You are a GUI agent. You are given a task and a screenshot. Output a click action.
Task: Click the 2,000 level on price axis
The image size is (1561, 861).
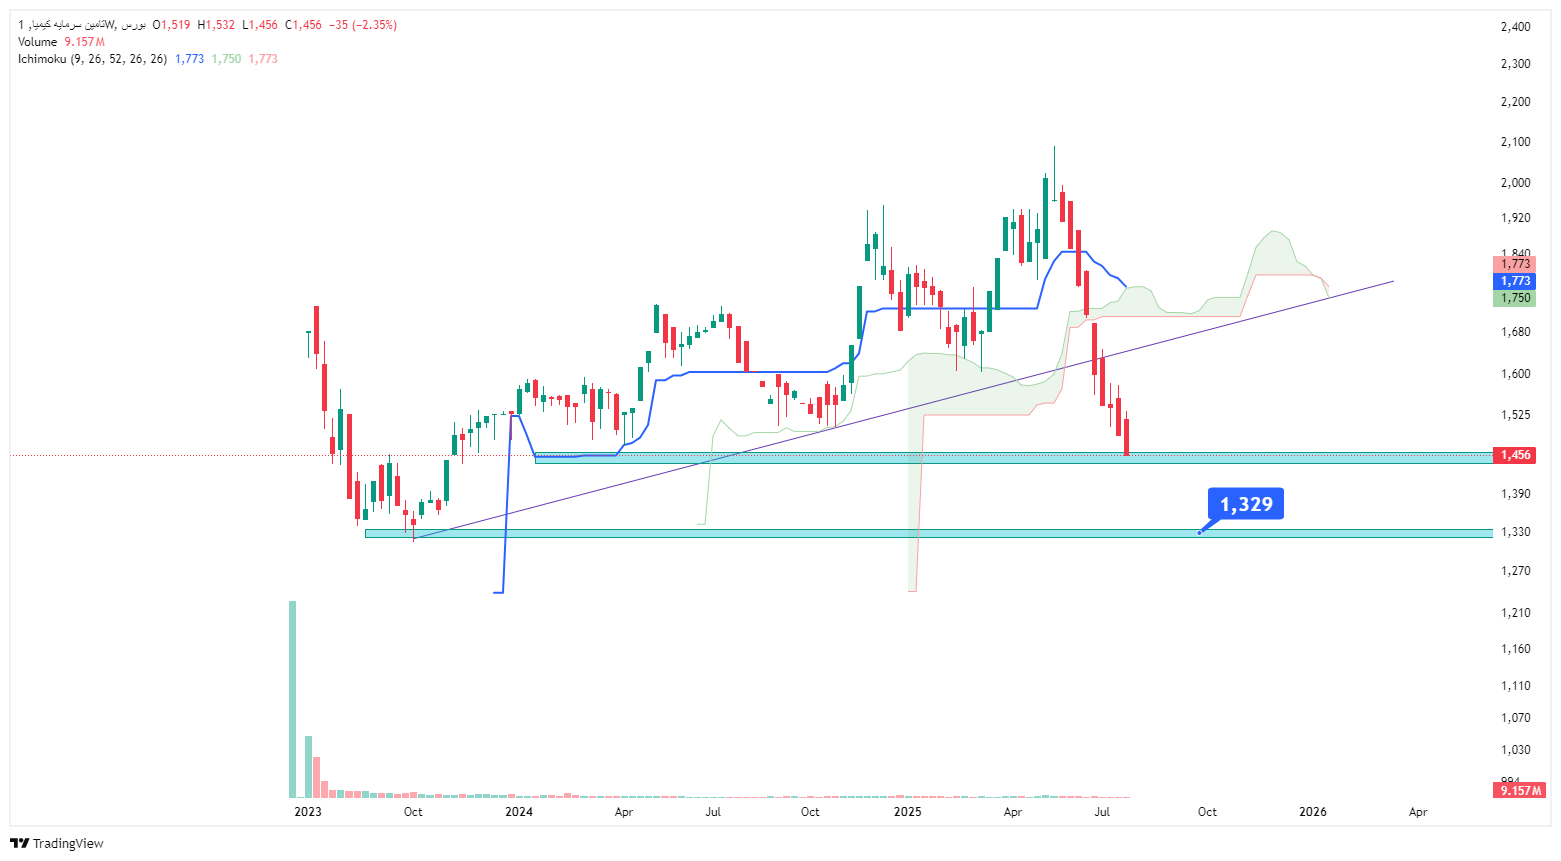1516,182
